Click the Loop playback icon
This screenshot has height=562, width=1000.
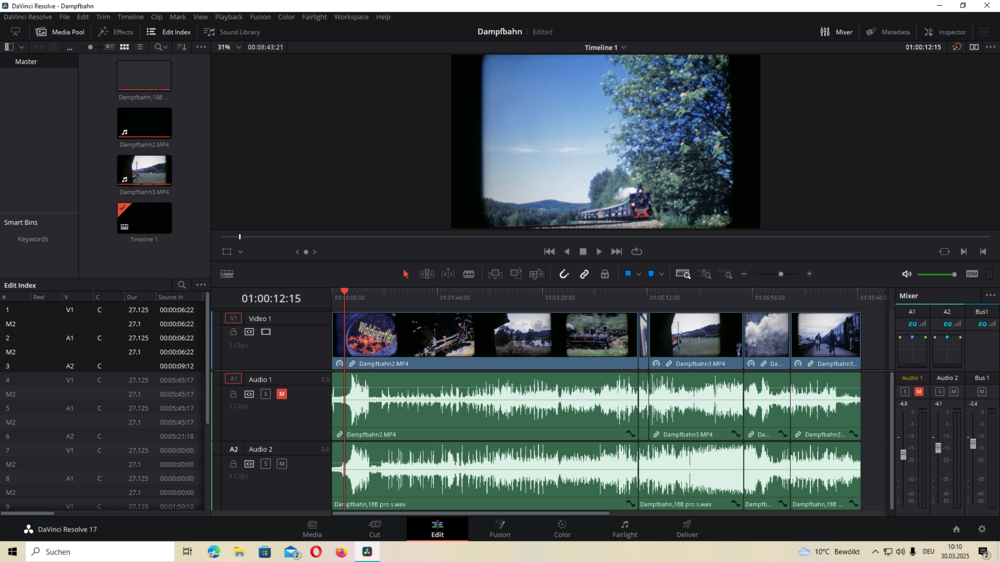pos(636,252)
